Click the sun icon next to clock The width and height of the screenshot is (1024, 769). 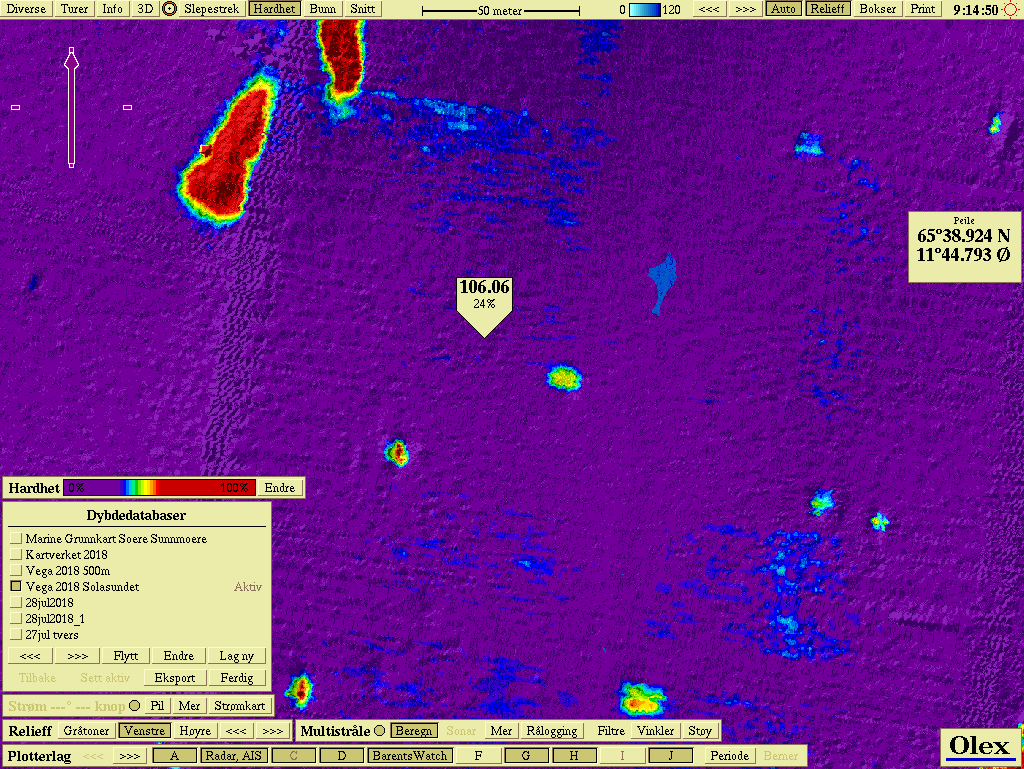[1011, 10]
